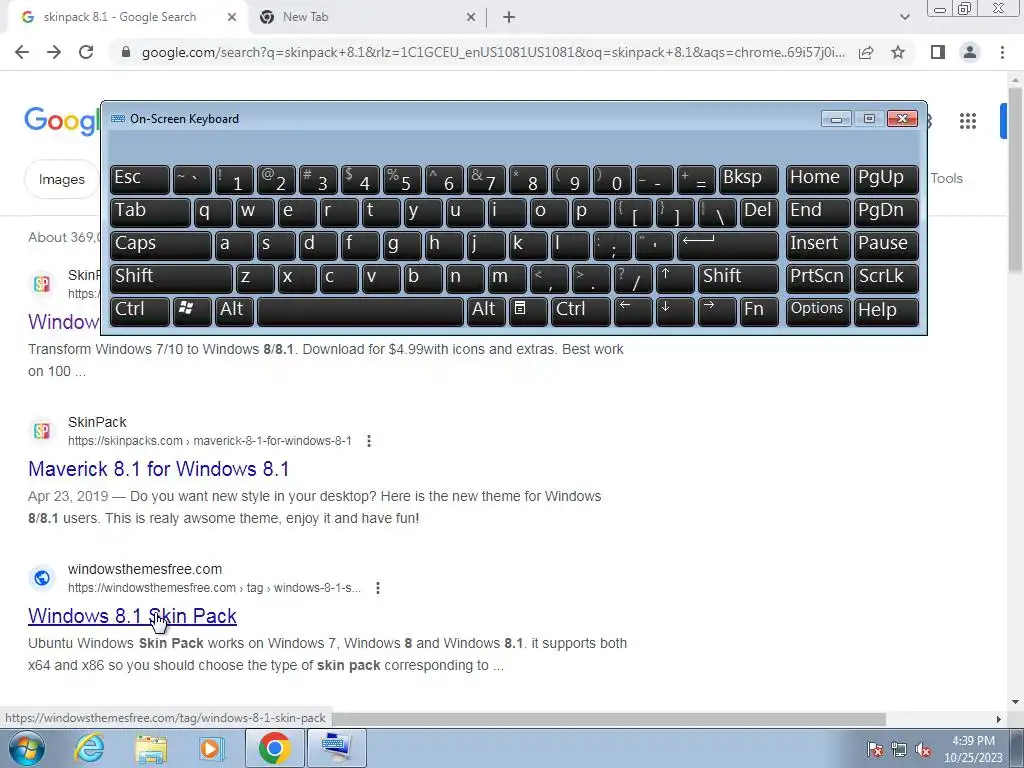Screen dimensions: 1024x768
Task: Expand the tab search dropdown arrow
Action: click(x=904, y=18)
